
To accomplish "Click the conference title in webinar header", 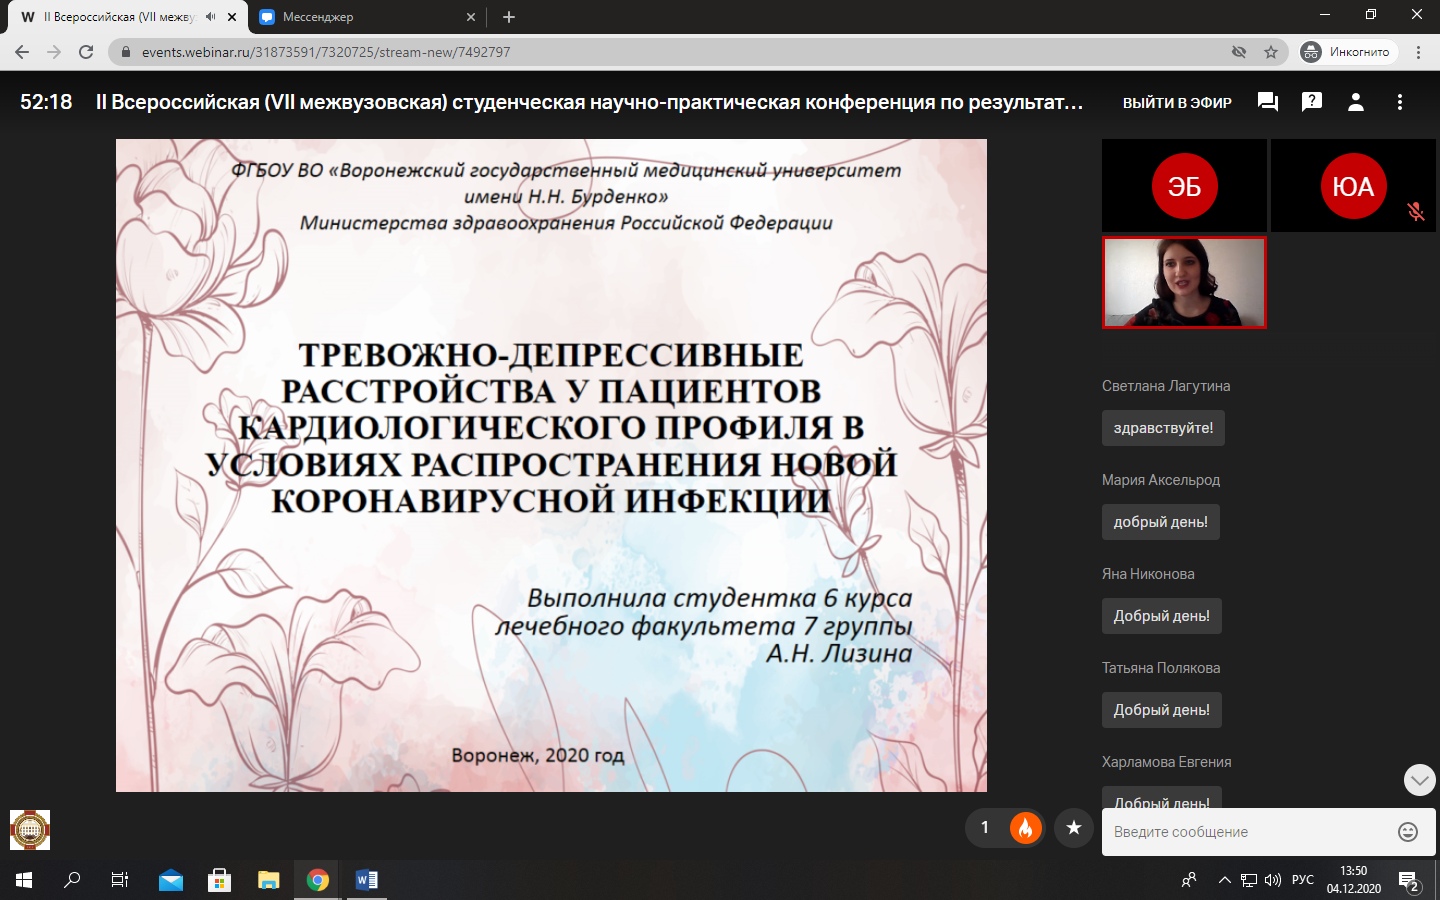I will point(589,102).
